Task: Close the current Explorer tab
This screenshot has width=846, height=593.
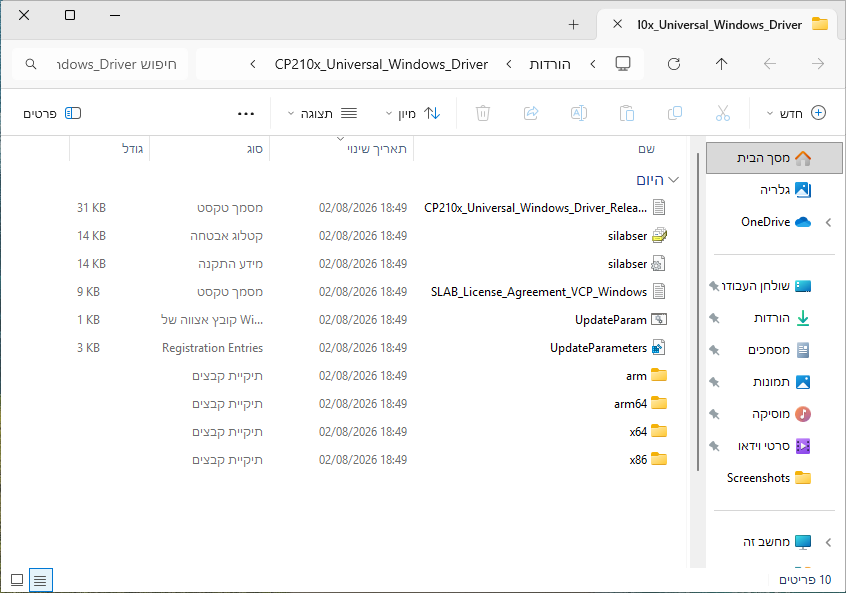Action: [618, 24]
